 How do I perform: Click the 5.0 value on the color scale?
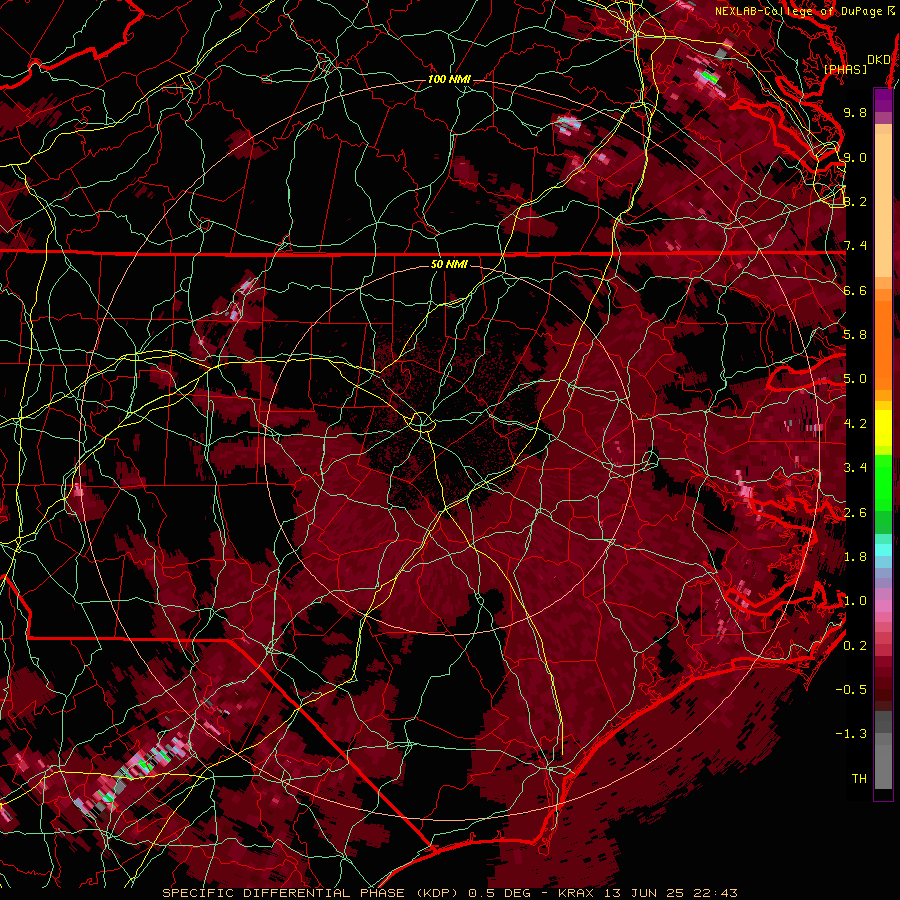point(855,379)
